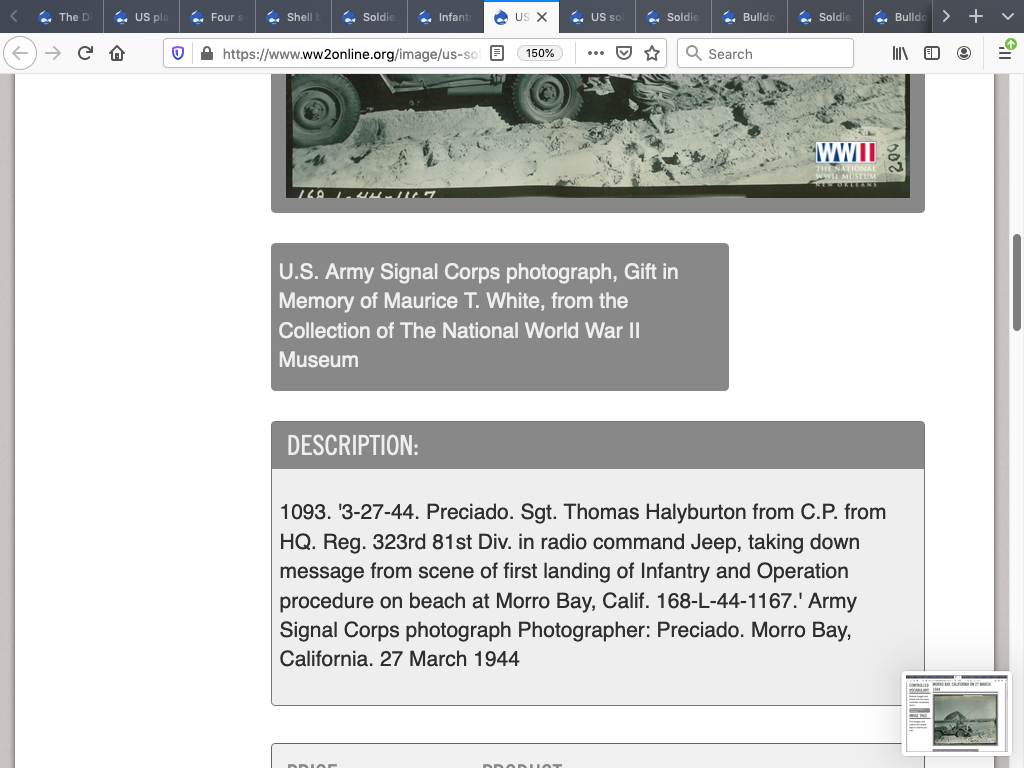Switch to the 'Four s' tab
This screenshot has width=1024, height=768.
(217, 17)
